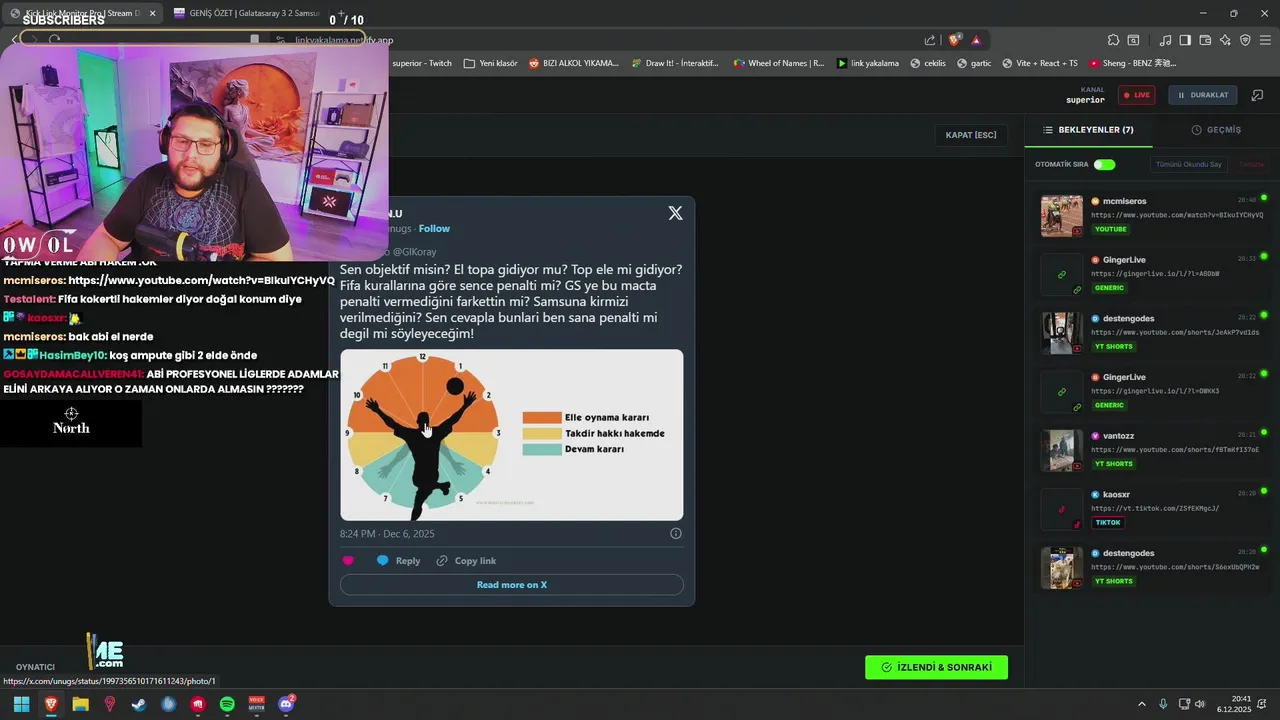The image size is (1280, 720).
Task: Select the GingerLive link ending OWKK3
Action: (1154, 391)
